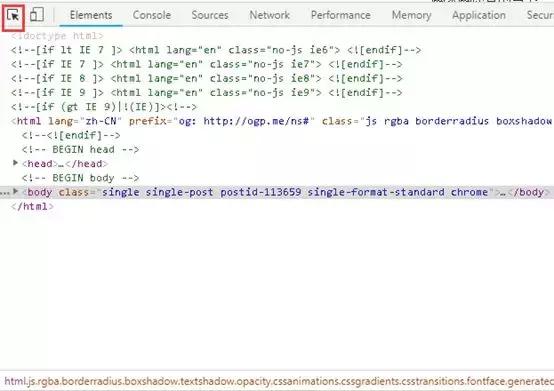Select the closing </html> tag line
Screen dimensions: 554x391
point(32,206)
